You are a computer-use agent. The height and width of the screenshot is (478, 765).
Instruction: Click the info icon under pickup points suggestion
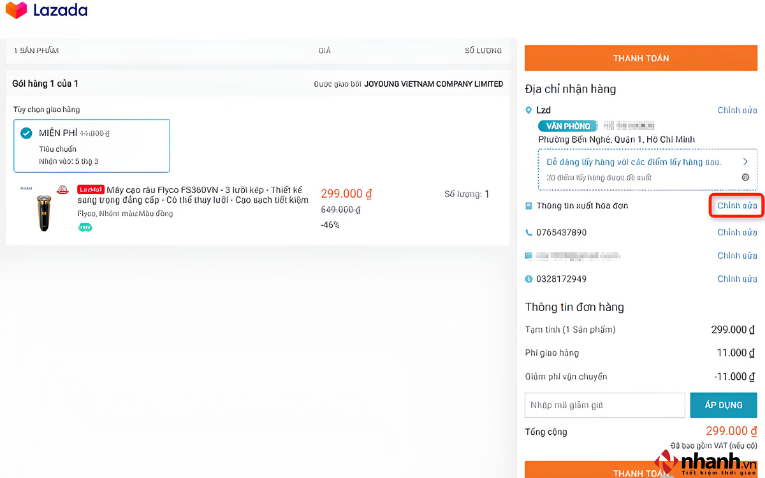coord(745,178)
